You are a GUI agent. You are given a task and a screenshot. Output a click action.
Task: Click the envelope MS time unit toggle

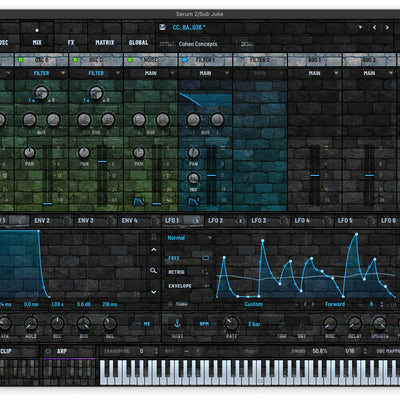click(147, 324)
